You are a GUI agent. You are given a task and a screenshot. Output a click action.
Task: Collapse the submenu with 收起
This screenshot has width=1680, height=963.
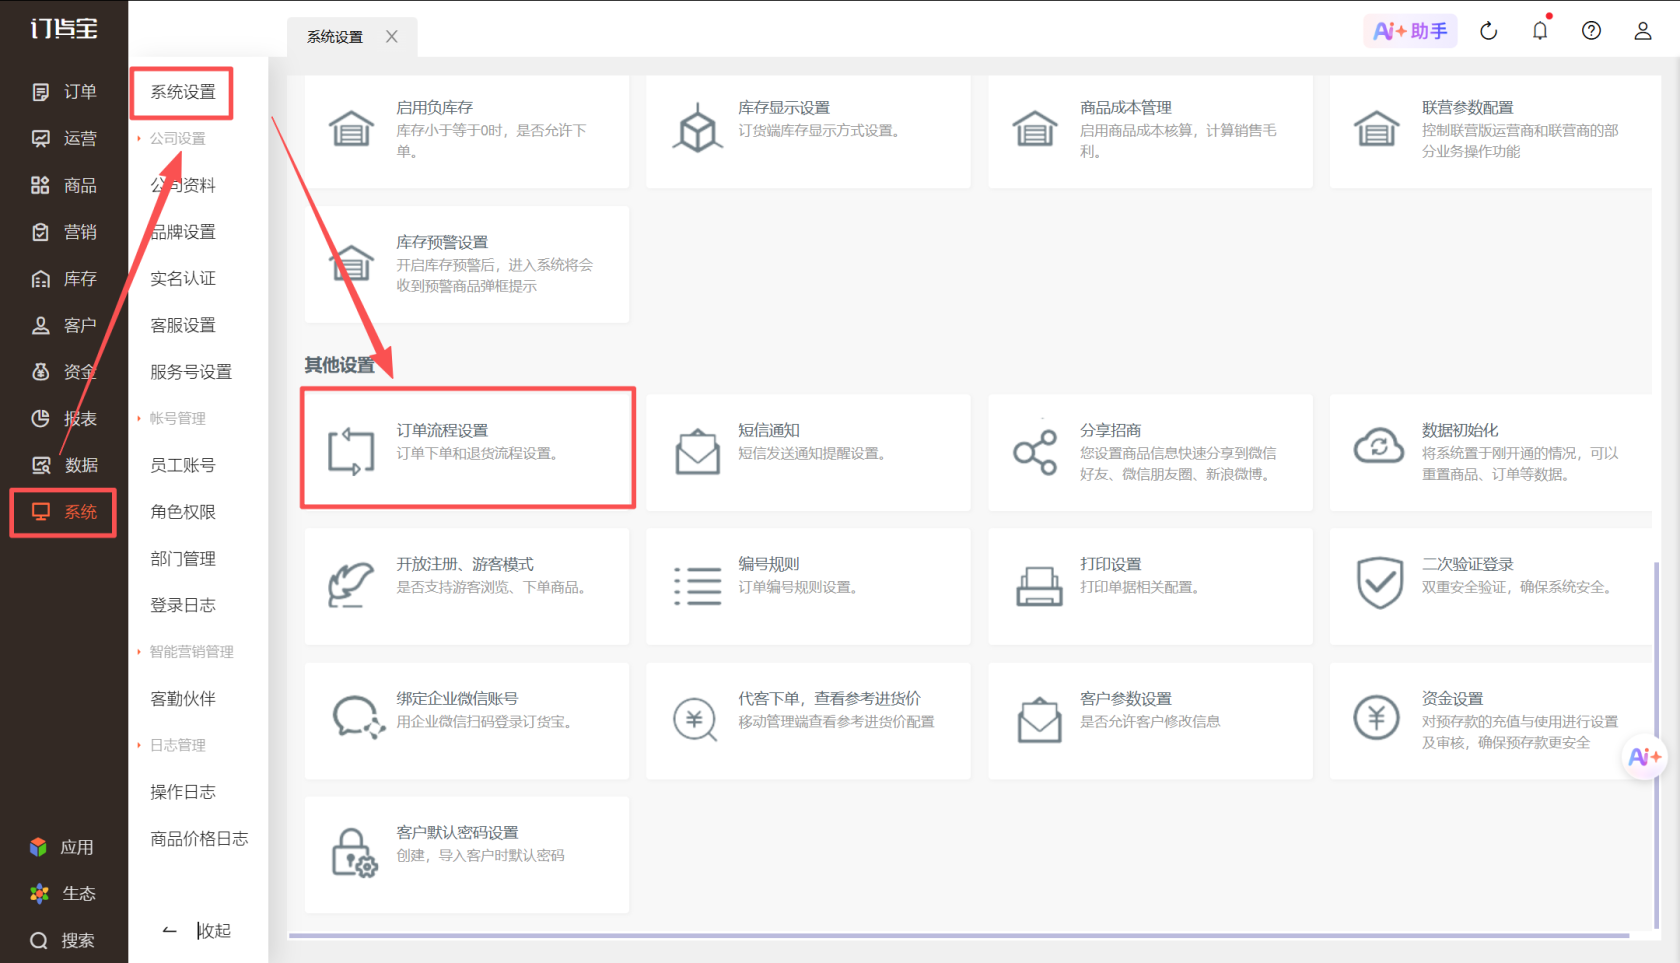[x=197, y=931]
